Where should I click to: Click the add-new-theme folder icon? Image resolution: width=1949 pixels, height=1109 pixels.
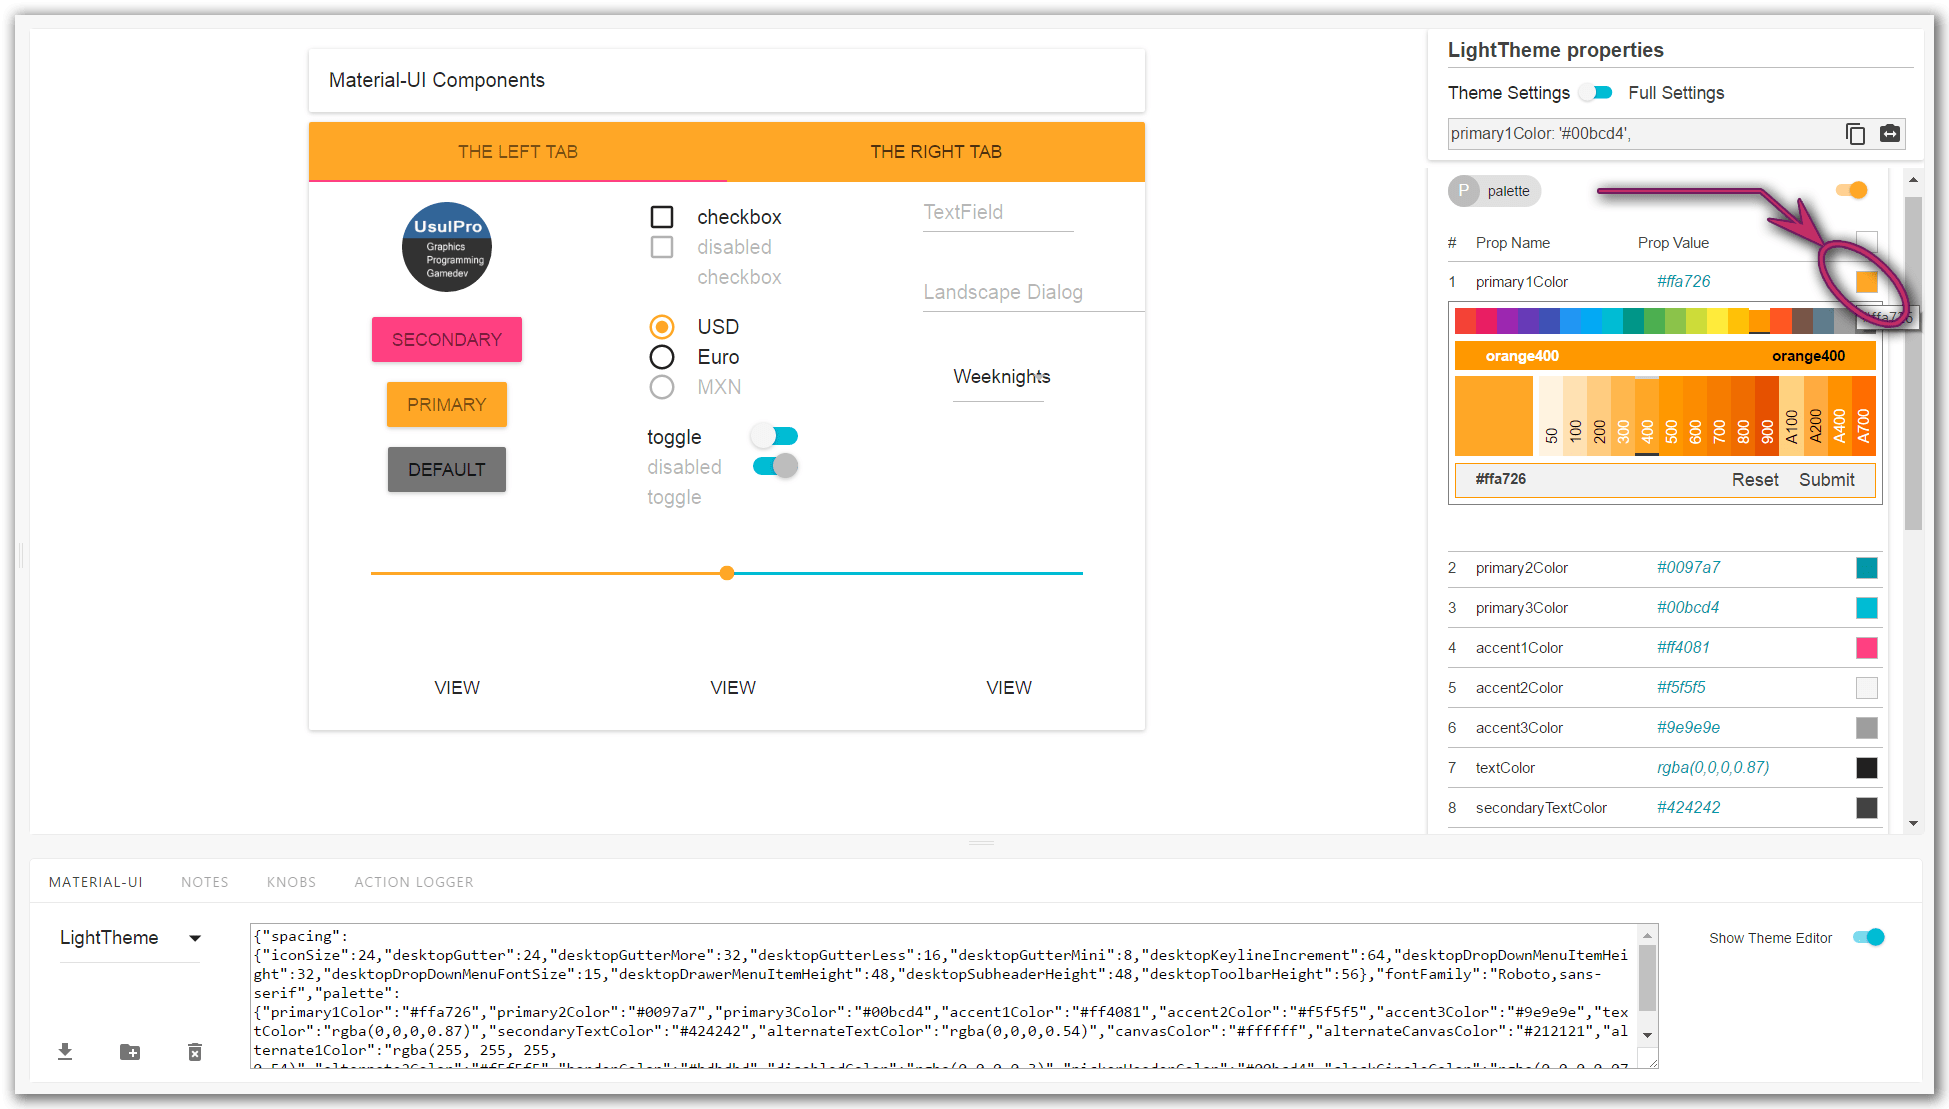129,1051
